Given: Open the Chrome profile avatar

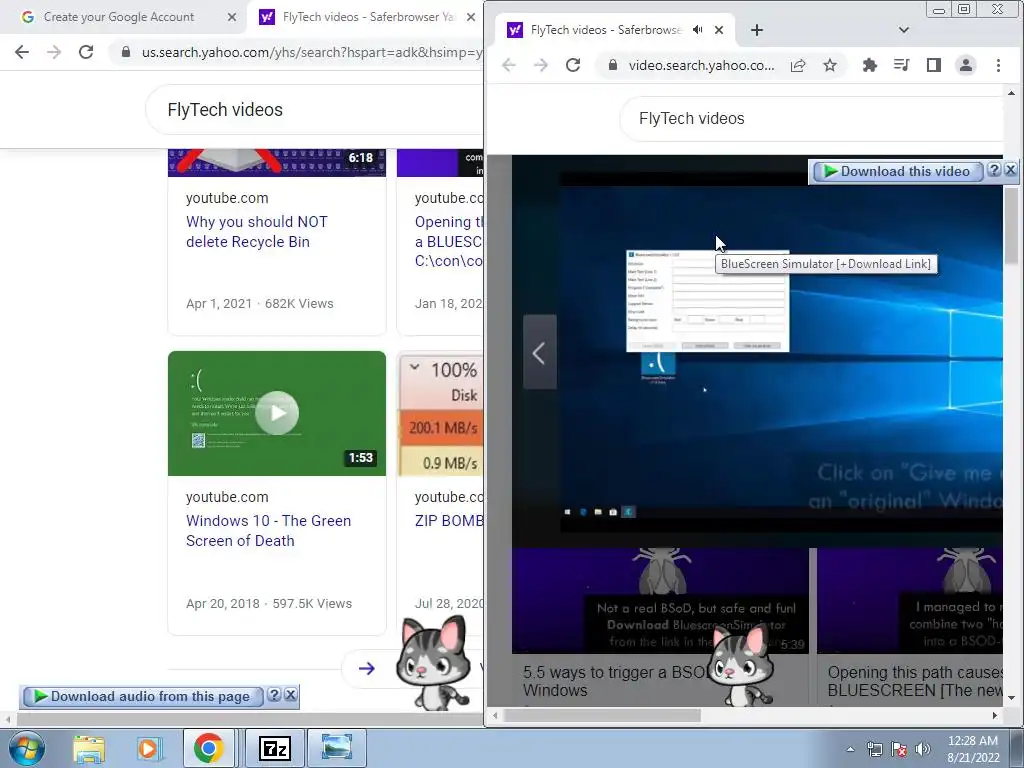Looking at the screenshot, I should [966, 65].
